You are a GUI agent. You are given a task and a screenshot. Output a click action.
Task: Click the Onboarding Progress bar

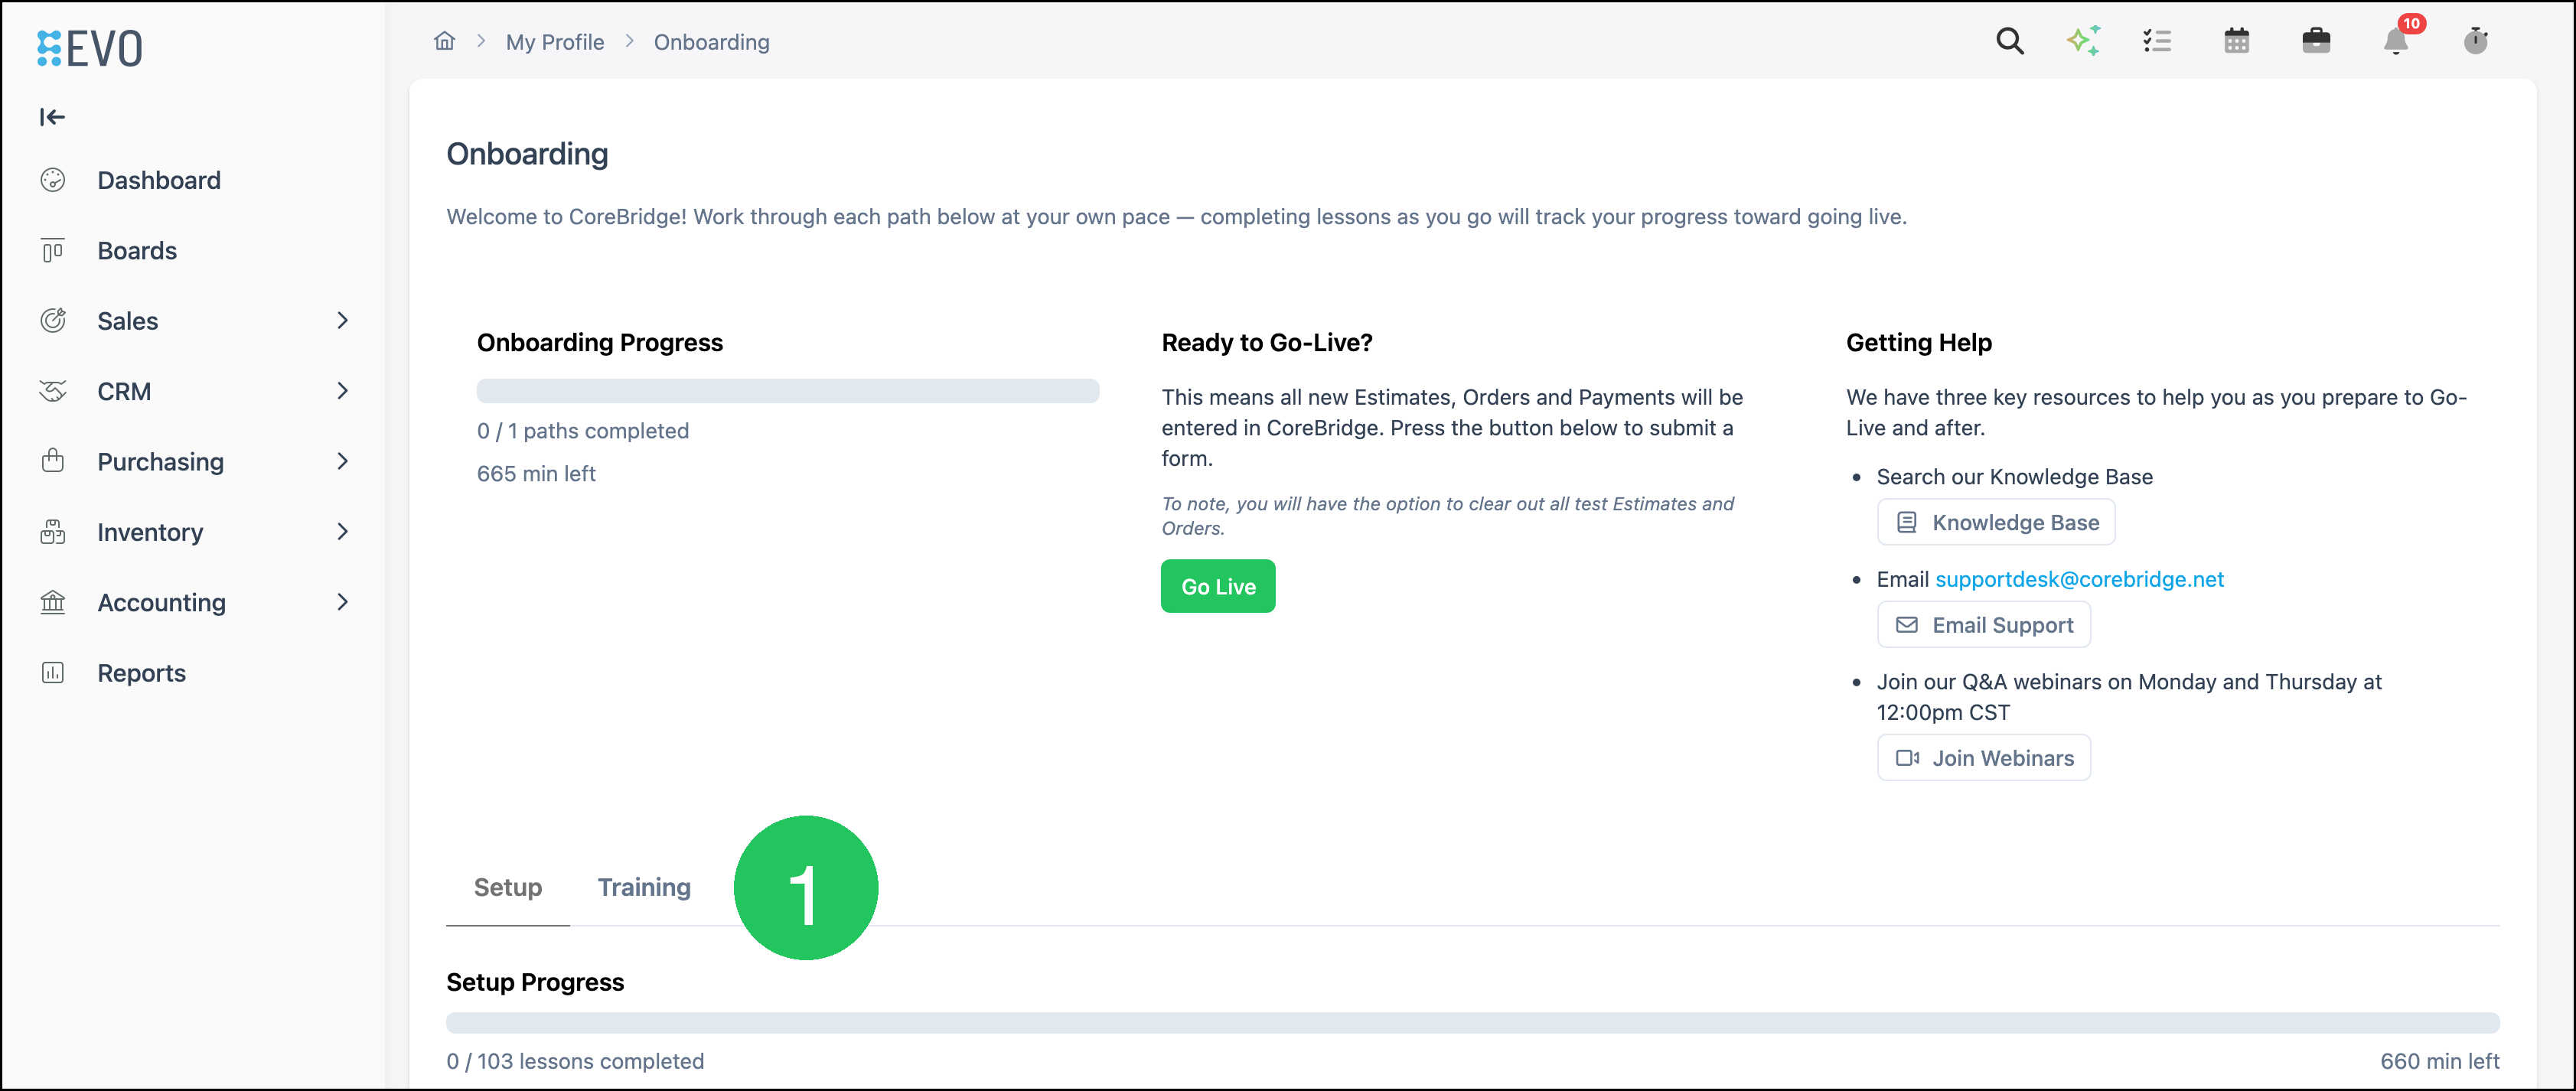point(788,391)
